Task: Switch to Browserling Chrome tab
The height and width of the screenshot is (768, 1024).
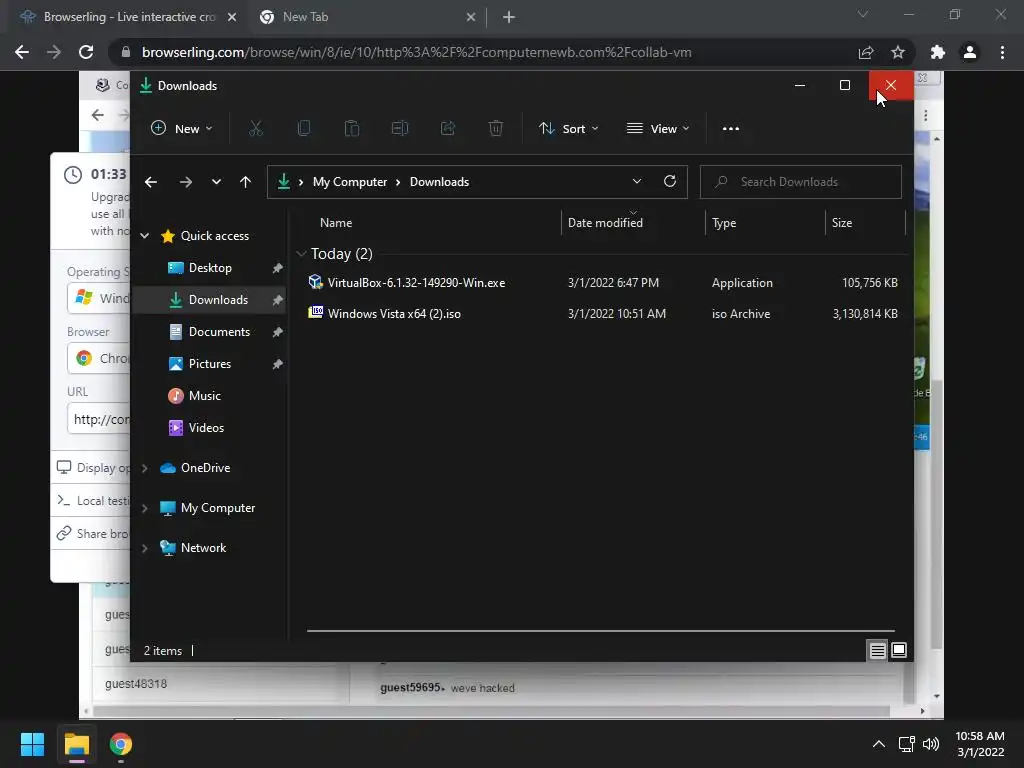Action: pyautogui.click(x=128, y=17)
